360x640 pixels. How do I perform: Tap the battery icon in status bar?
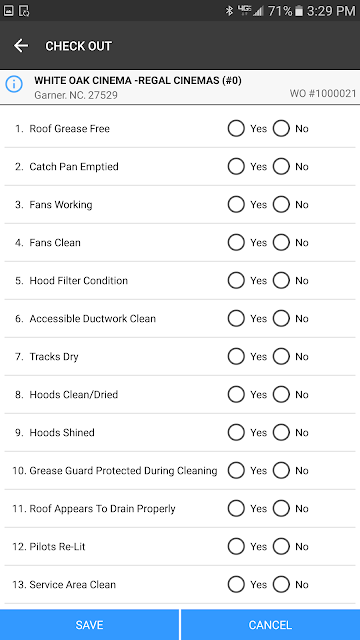tap(299, 11)
